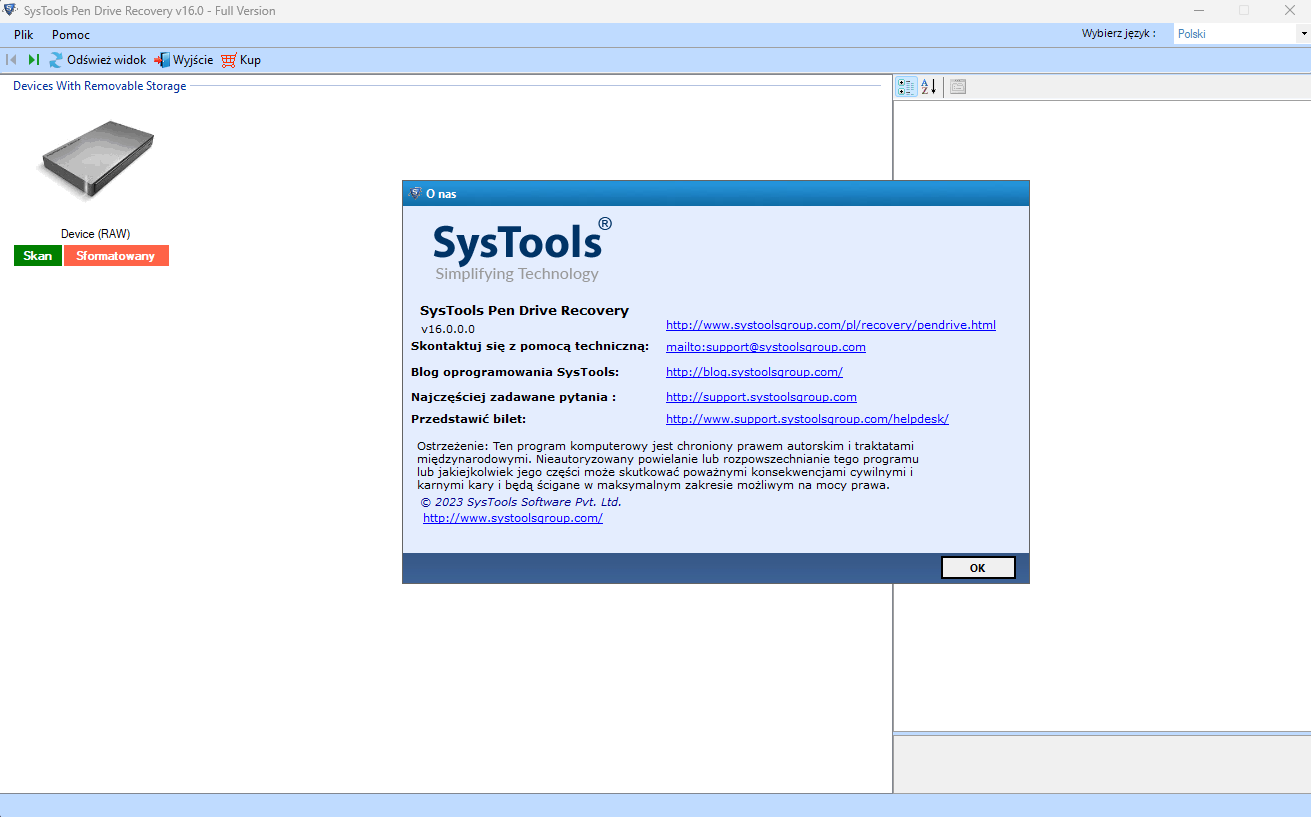Click the SysTools logo in the dialog
1311x817 pixels.
pos(522,249)
